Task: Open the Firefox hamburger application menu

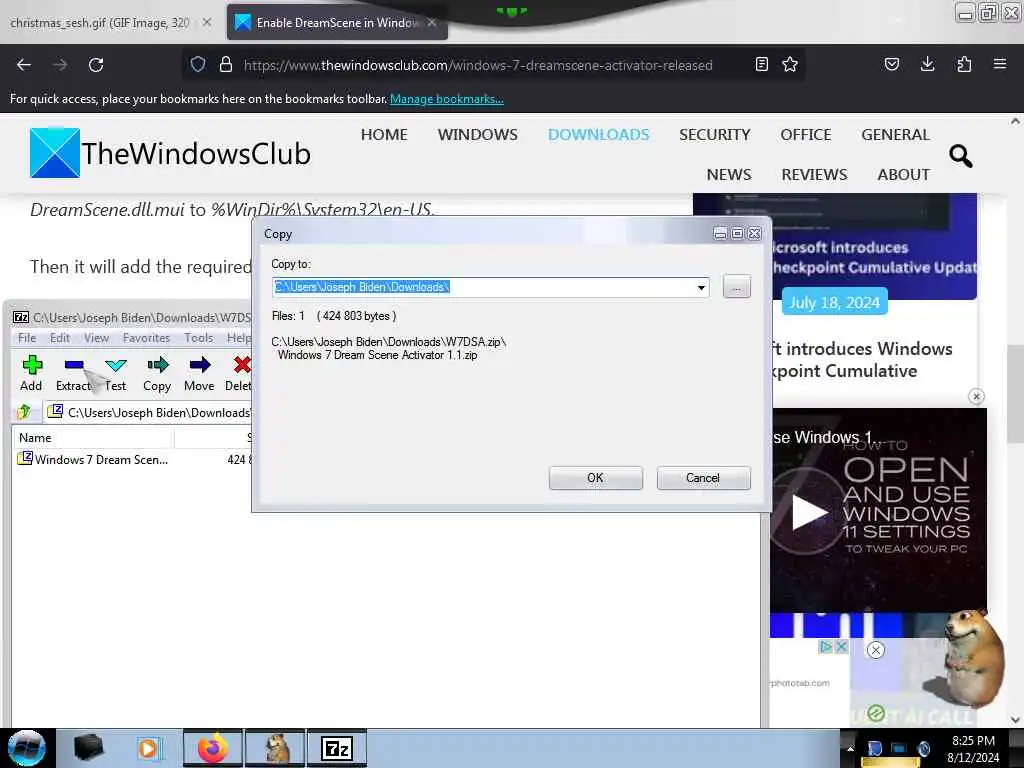Action: point(1000,65)
